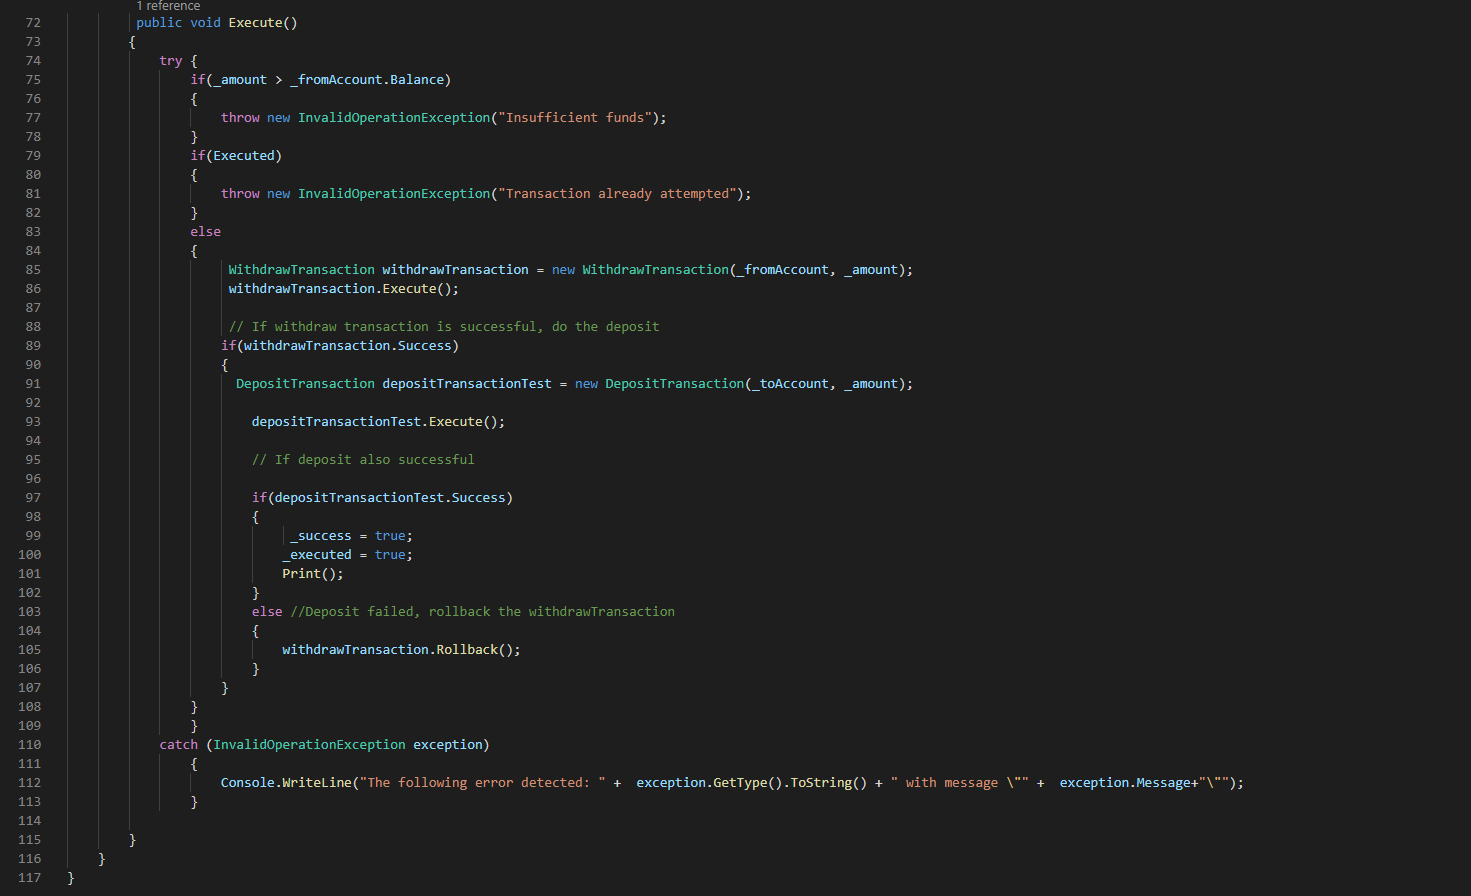Click the Print() call on line 101
1471x896 pixels.
(312, 573)
